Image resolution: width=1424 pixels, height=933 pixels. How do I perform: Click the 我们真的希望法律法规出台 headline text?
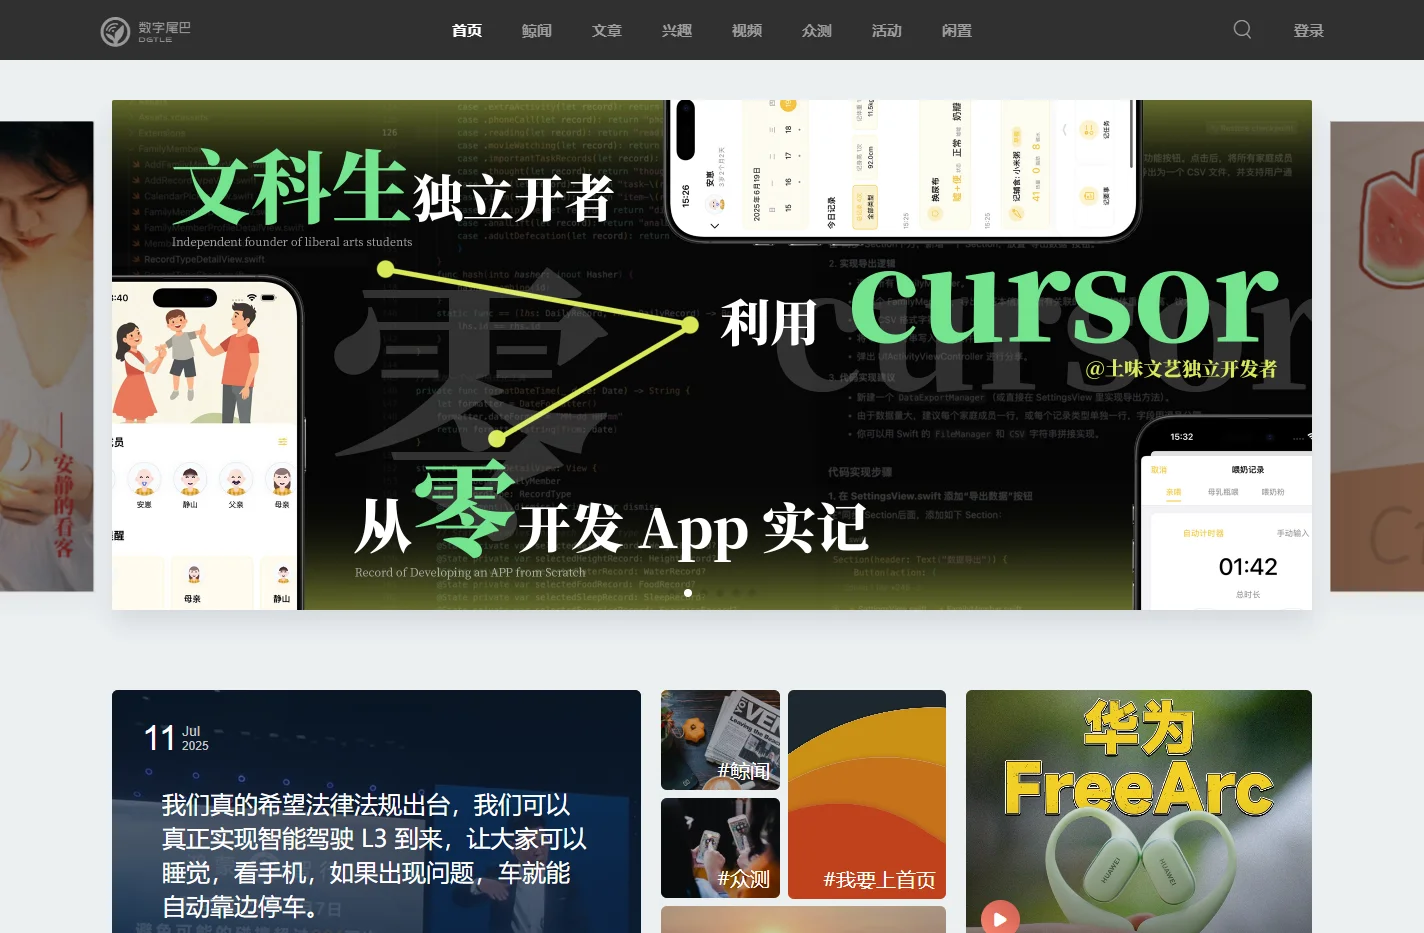374,856
